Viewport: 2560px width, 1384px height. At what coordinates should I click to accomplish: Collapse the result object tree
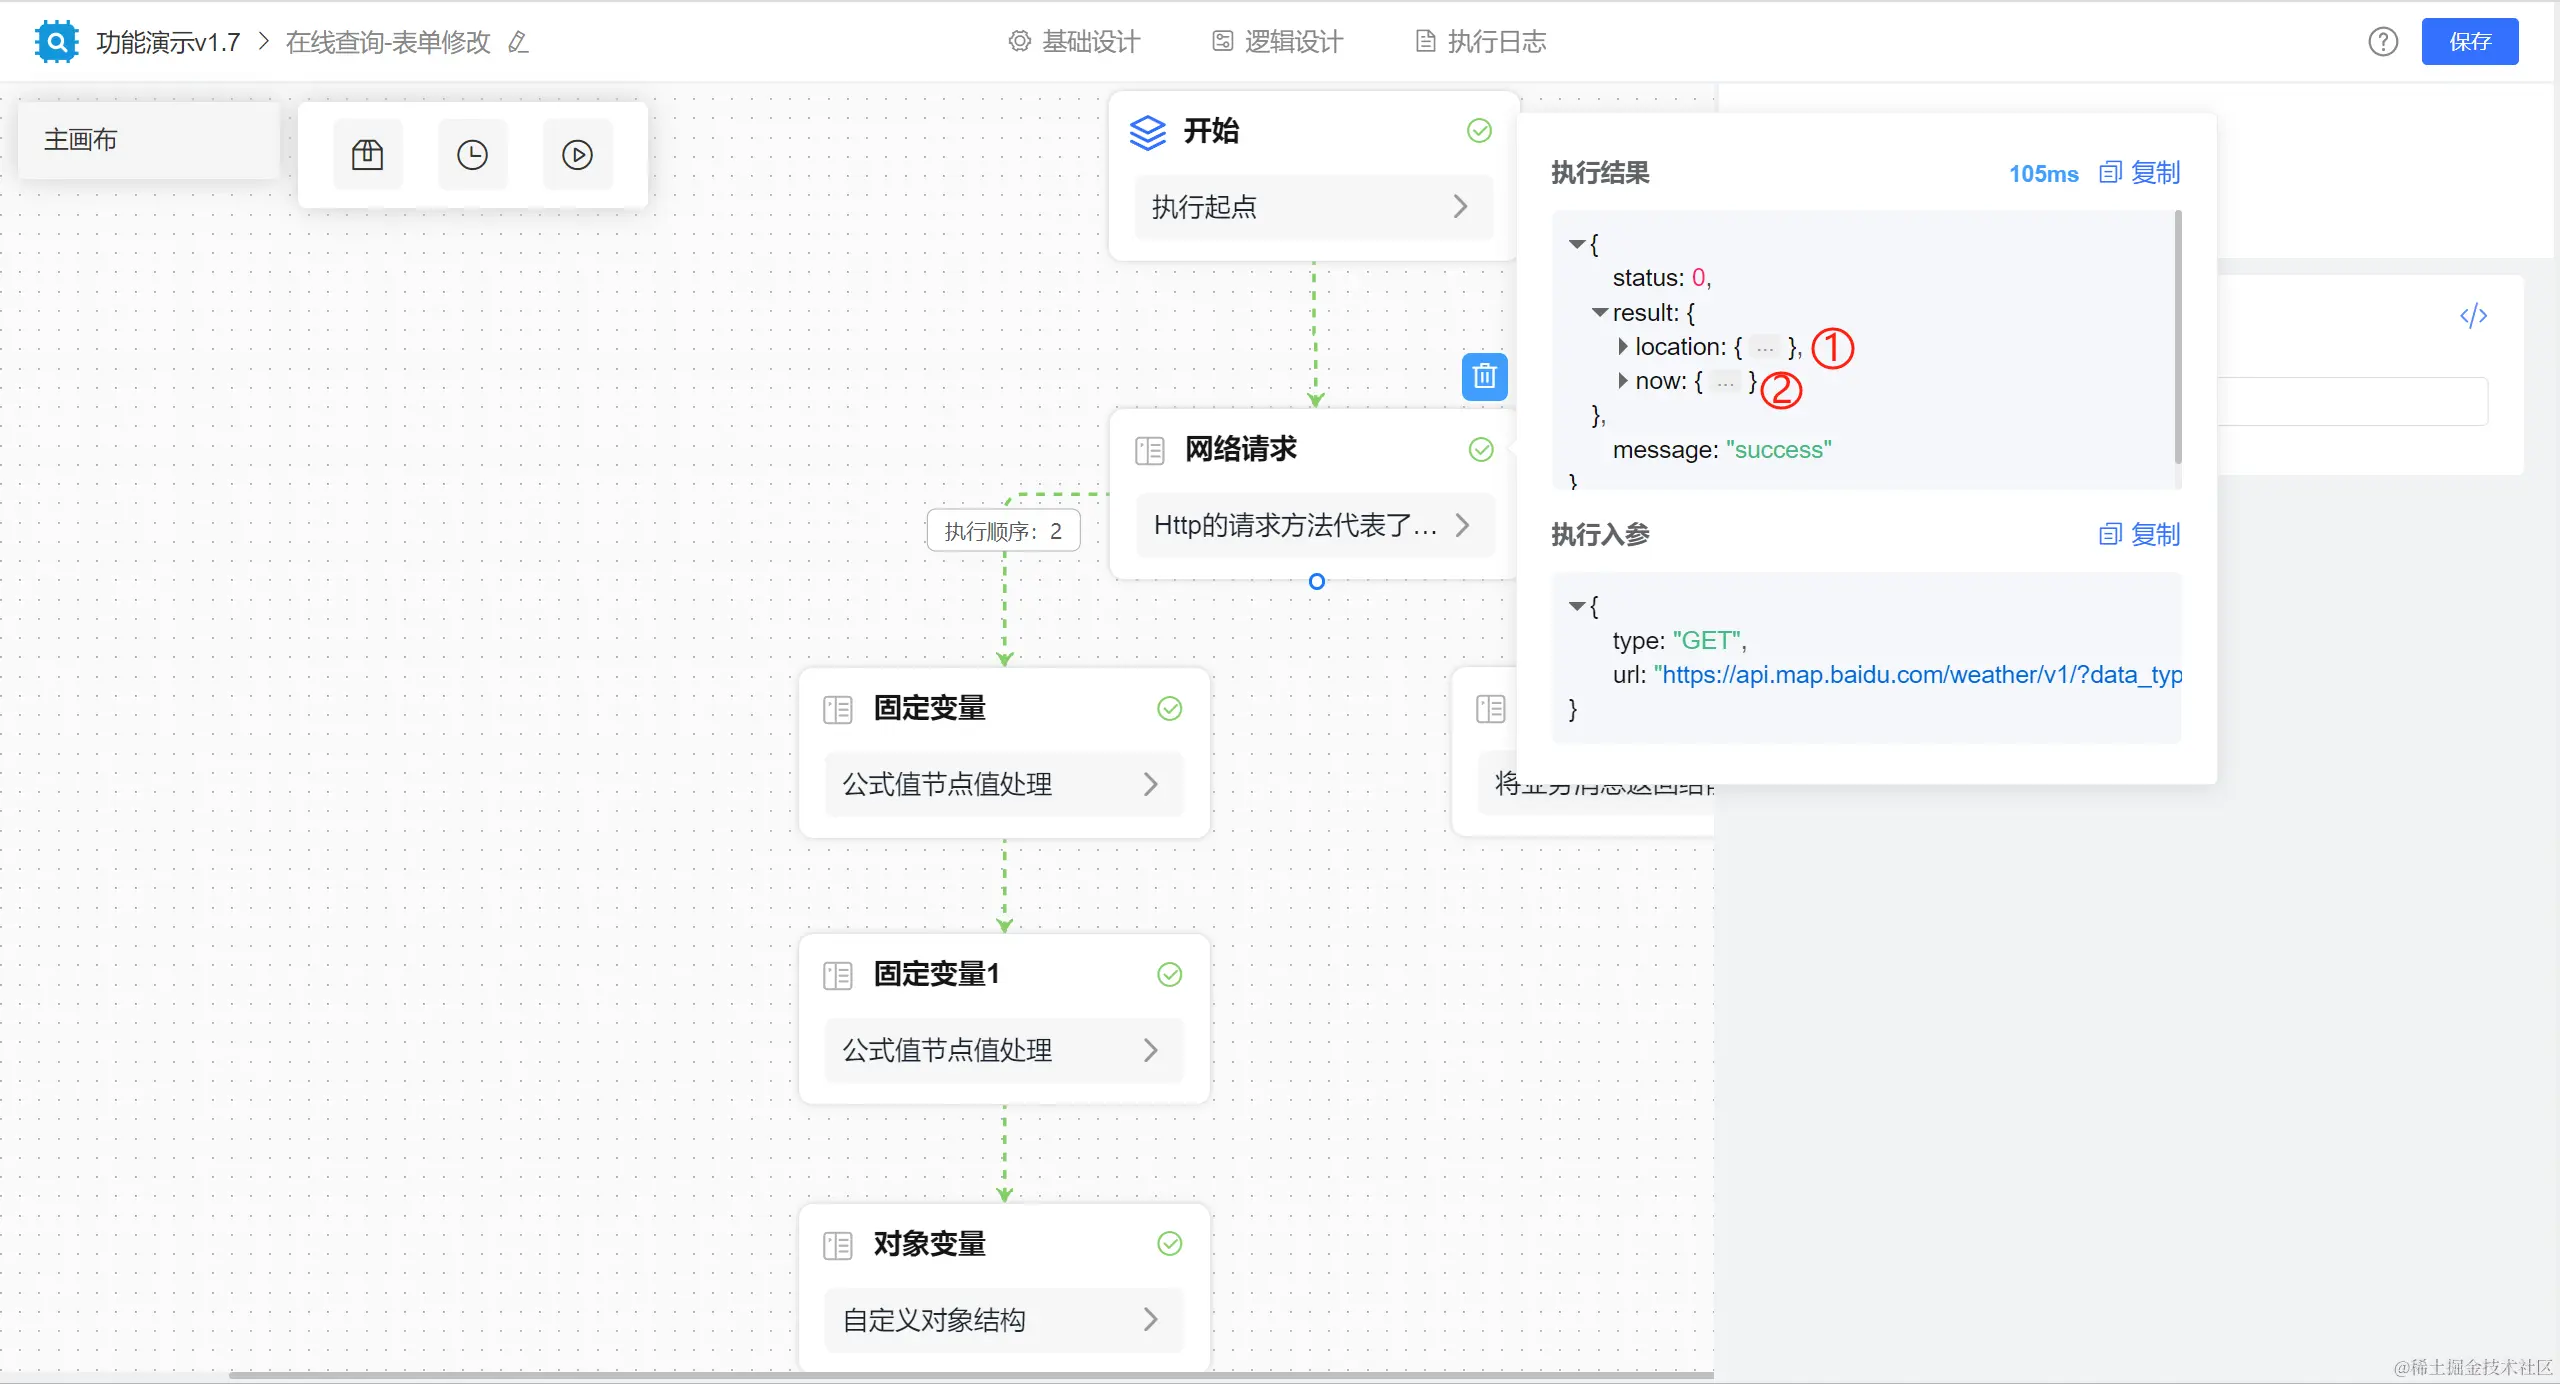point(1600,313)
